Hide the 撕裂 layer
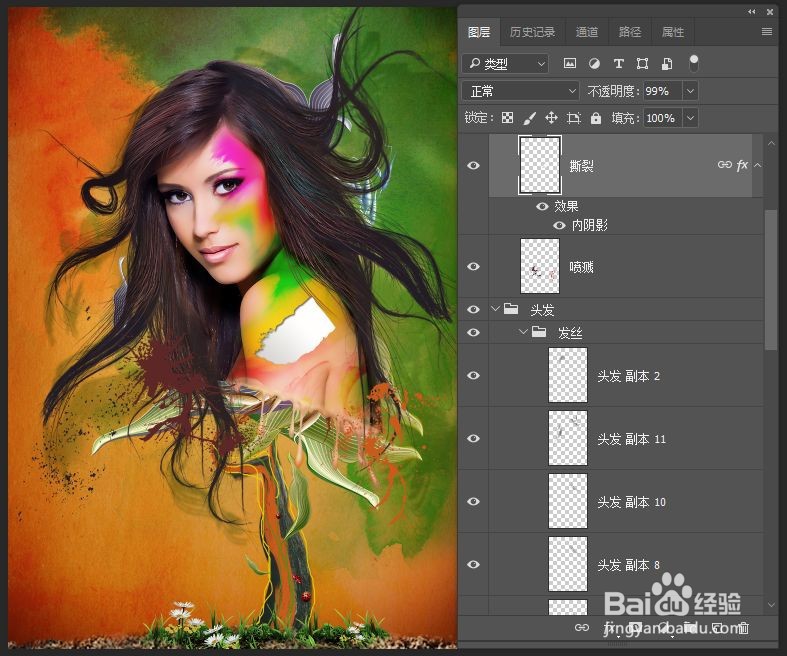787x656 pixels. tap(473, 165)
